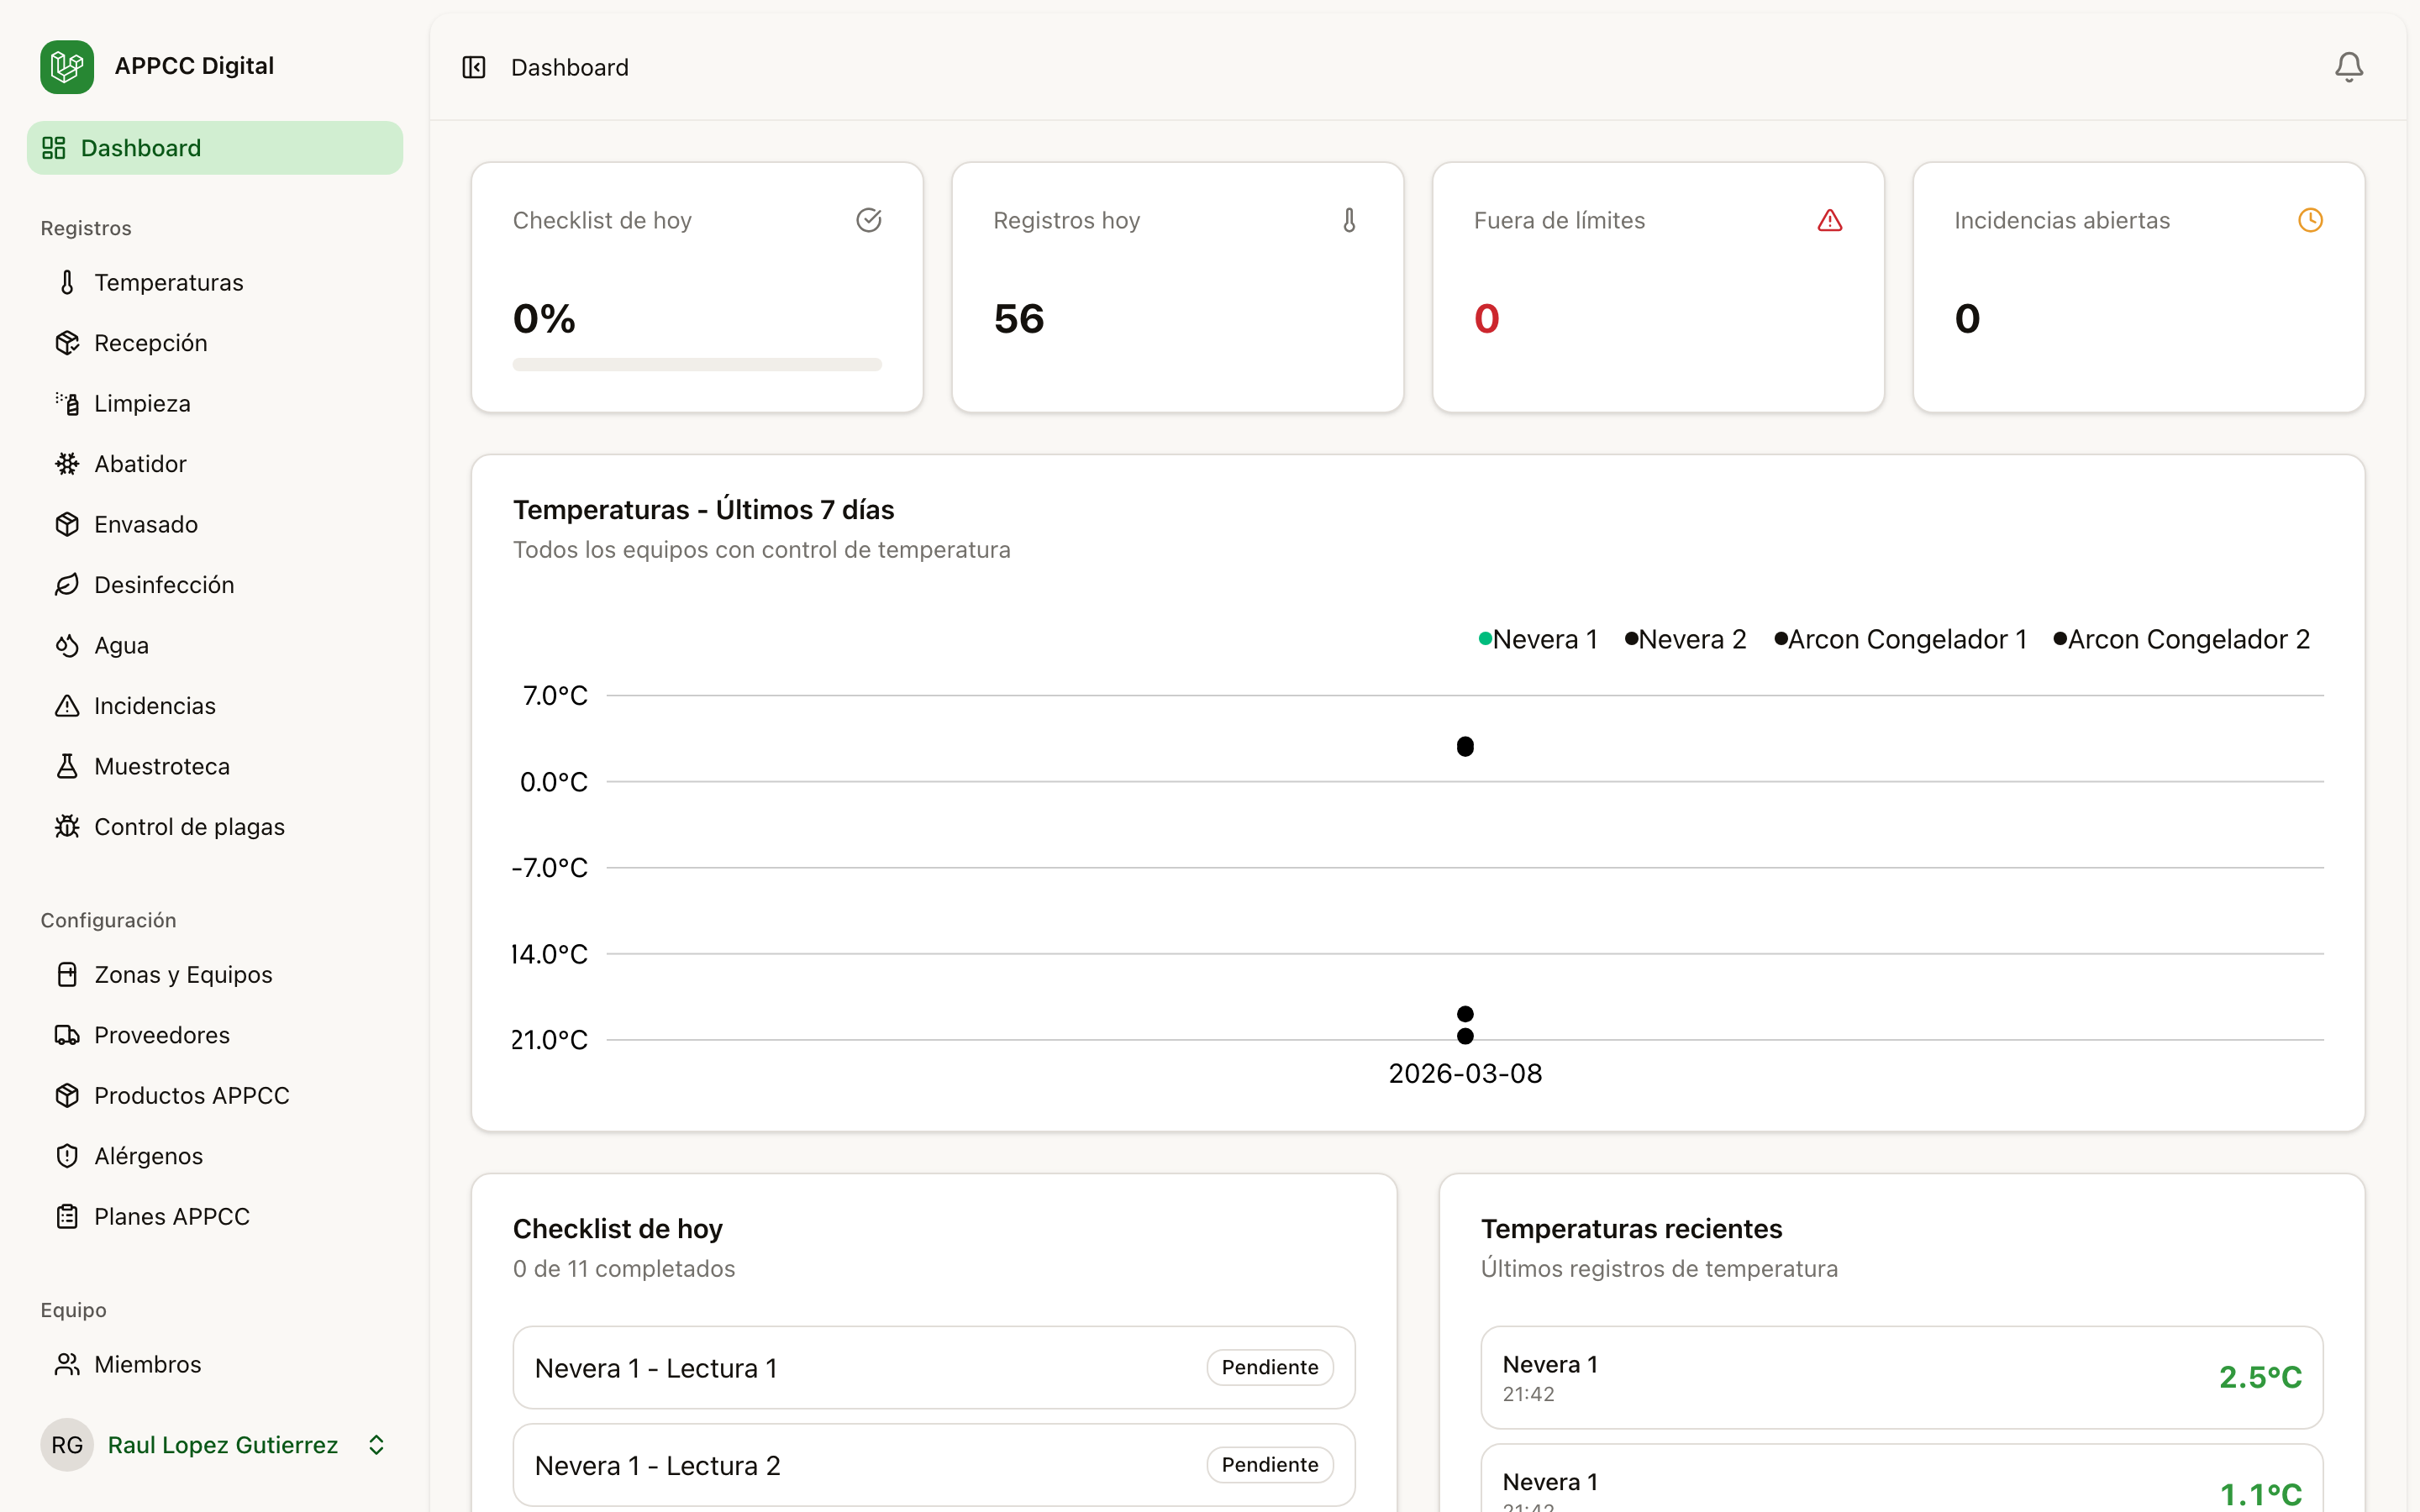Click the bug icon for Control de plagas
The width and height of the screenshot is (2420, 1512).
point(67,827)
